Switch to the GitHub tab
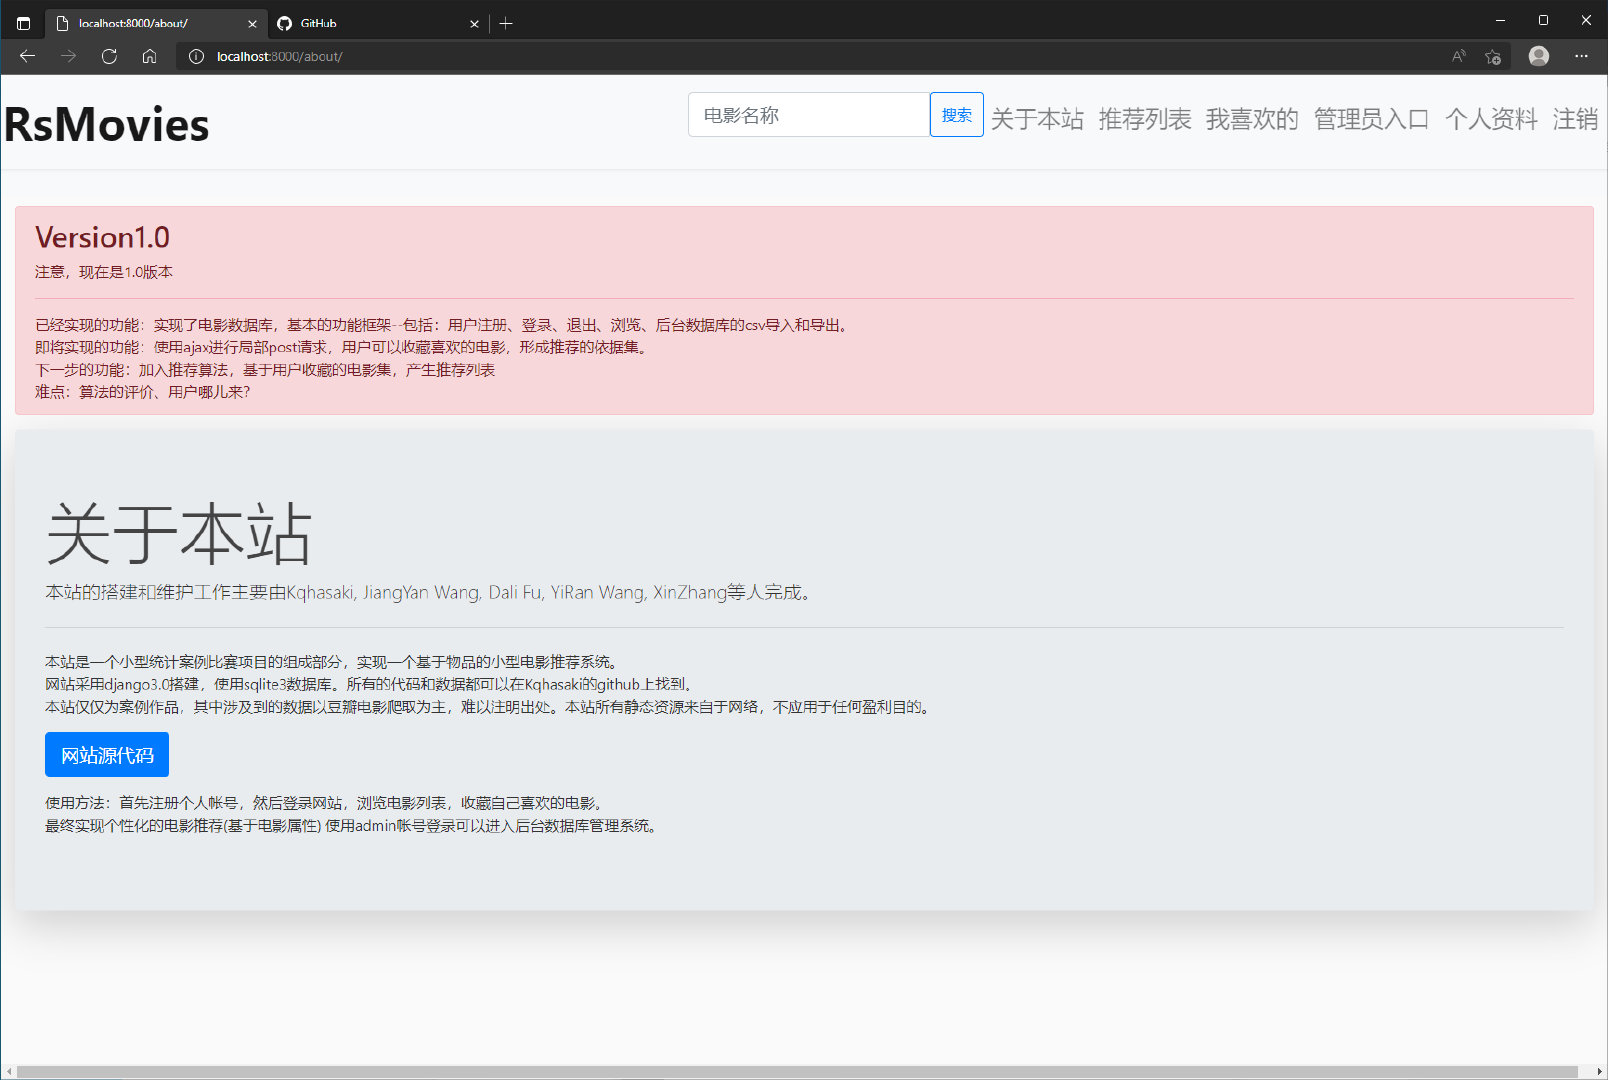1608x1080 pixels. pos(376,23)
